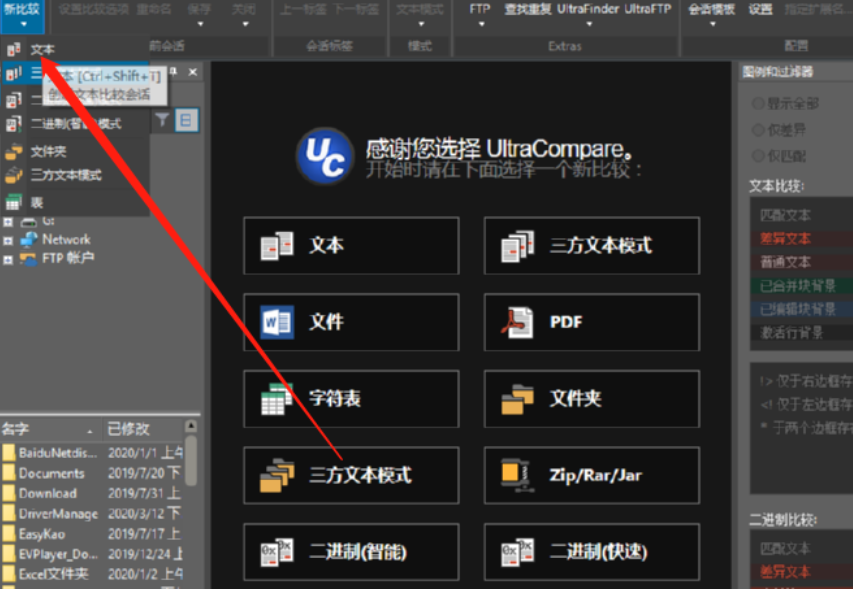Click the file list scrollbar thumb
The image size is (853, 589).
191,460
